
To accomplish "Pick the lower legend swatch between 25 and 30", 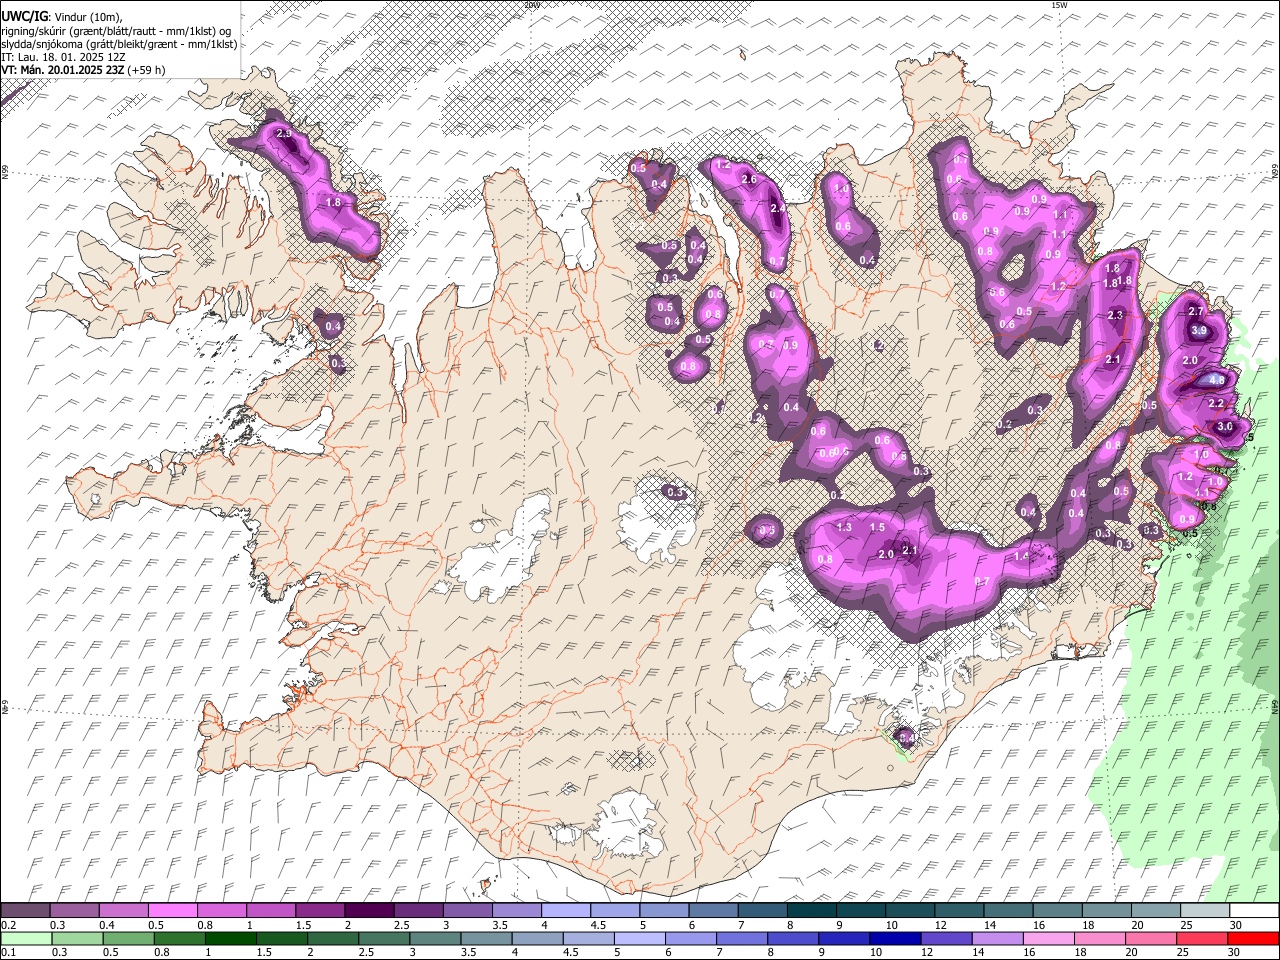I will [x=1202, y=938].
